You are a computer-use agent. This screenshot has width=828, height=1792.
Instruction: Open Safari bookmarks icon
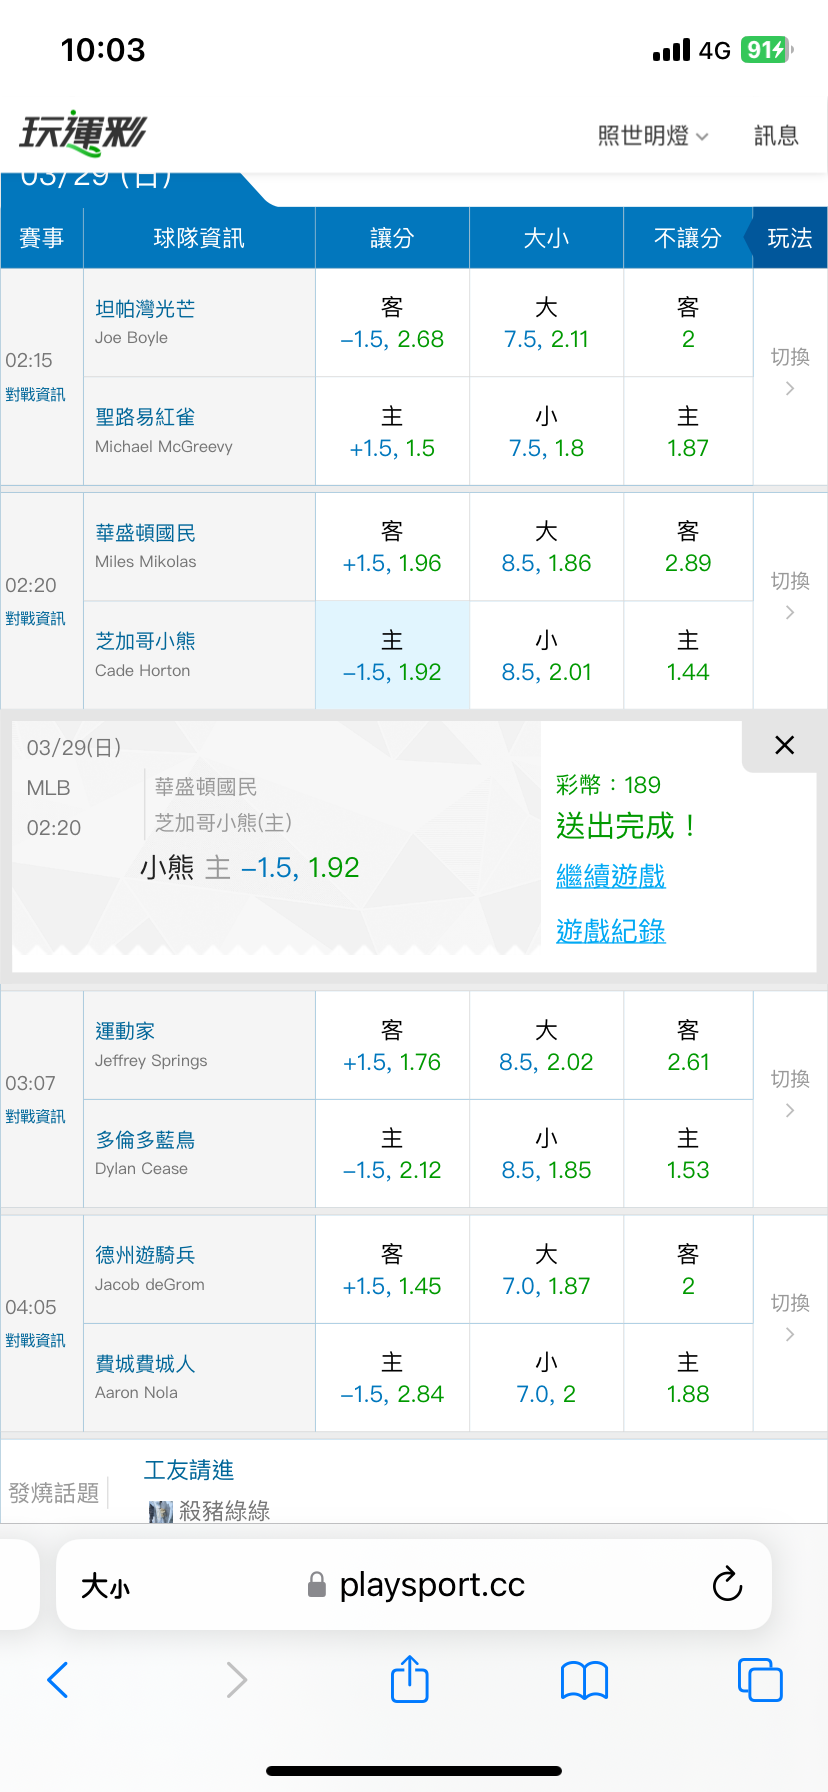pyautogui.click(x=584, y=1680)
